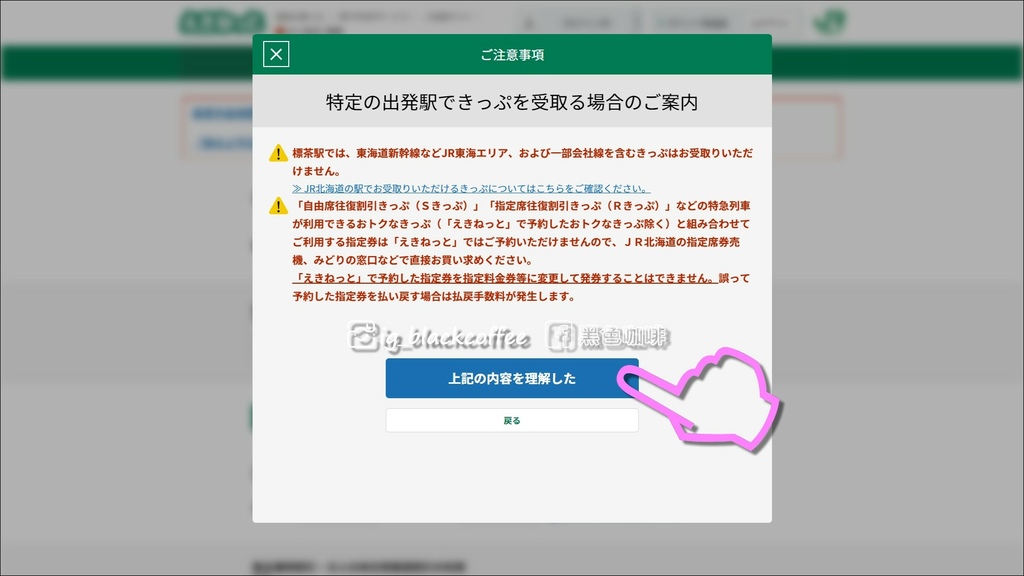Image resolution: width=1024 pixels, height=576 pixels.
Task: Expand the ≫ chevron before the JR北海道 link
Action: point(297,188)
